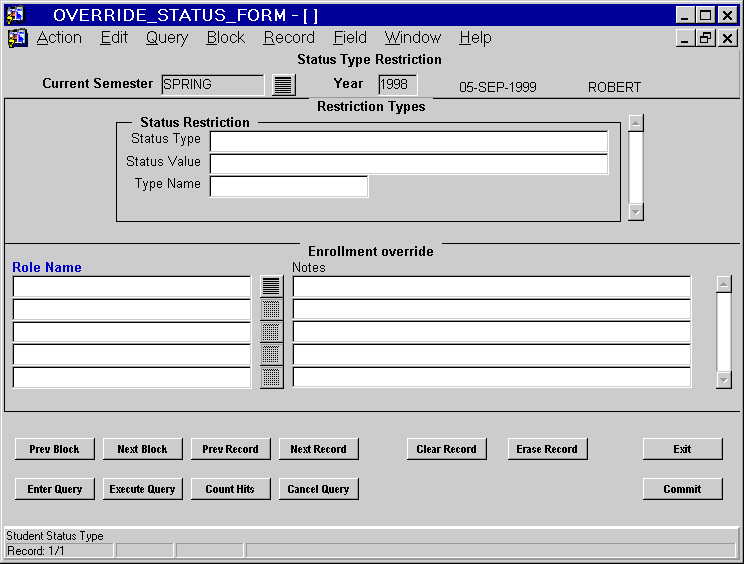The width and height of the screenshot is (744, 564).
Task: Click the Enter Query button
Action: click(55, 489)
